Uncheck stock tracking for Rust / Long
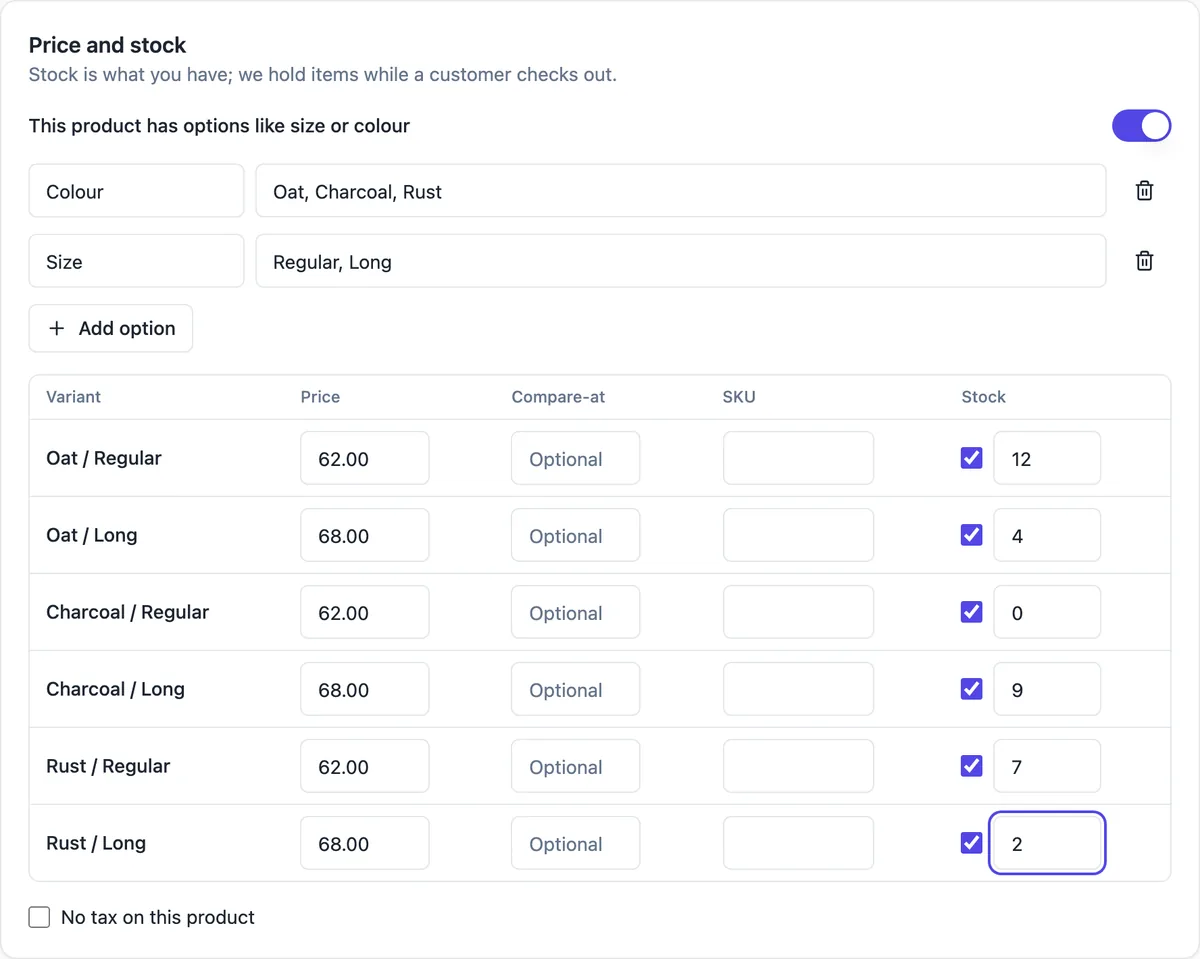The height and width of the screenshot is (959, 1200). 971,843
